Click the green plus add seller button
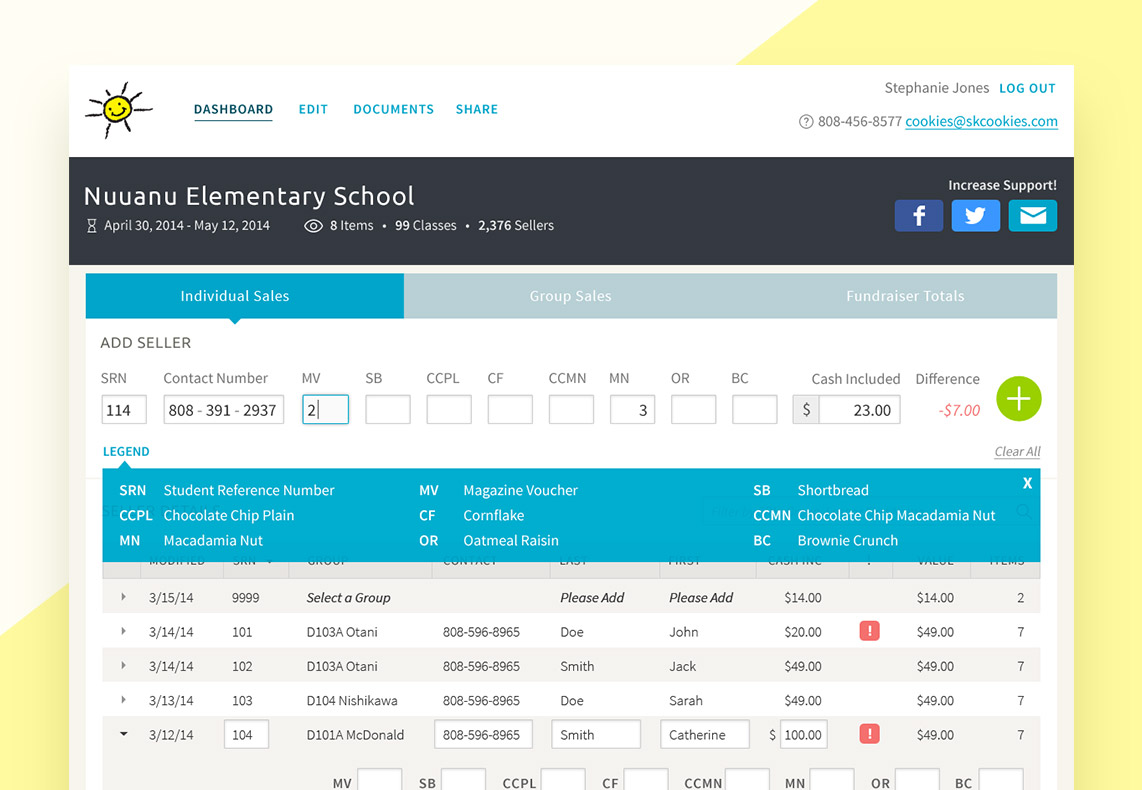Image resolution: width=1142 pixels, height=790 pixels. [x=1018, y=399]
